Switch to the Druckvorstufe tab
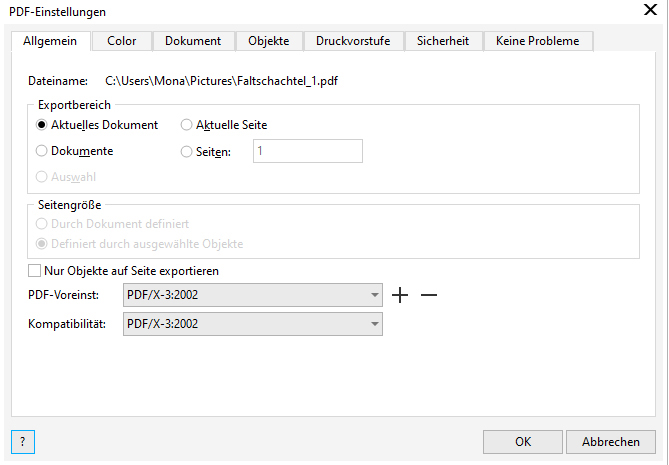The height and width of the screenshot is (465, 669). (x=353, y=41)
